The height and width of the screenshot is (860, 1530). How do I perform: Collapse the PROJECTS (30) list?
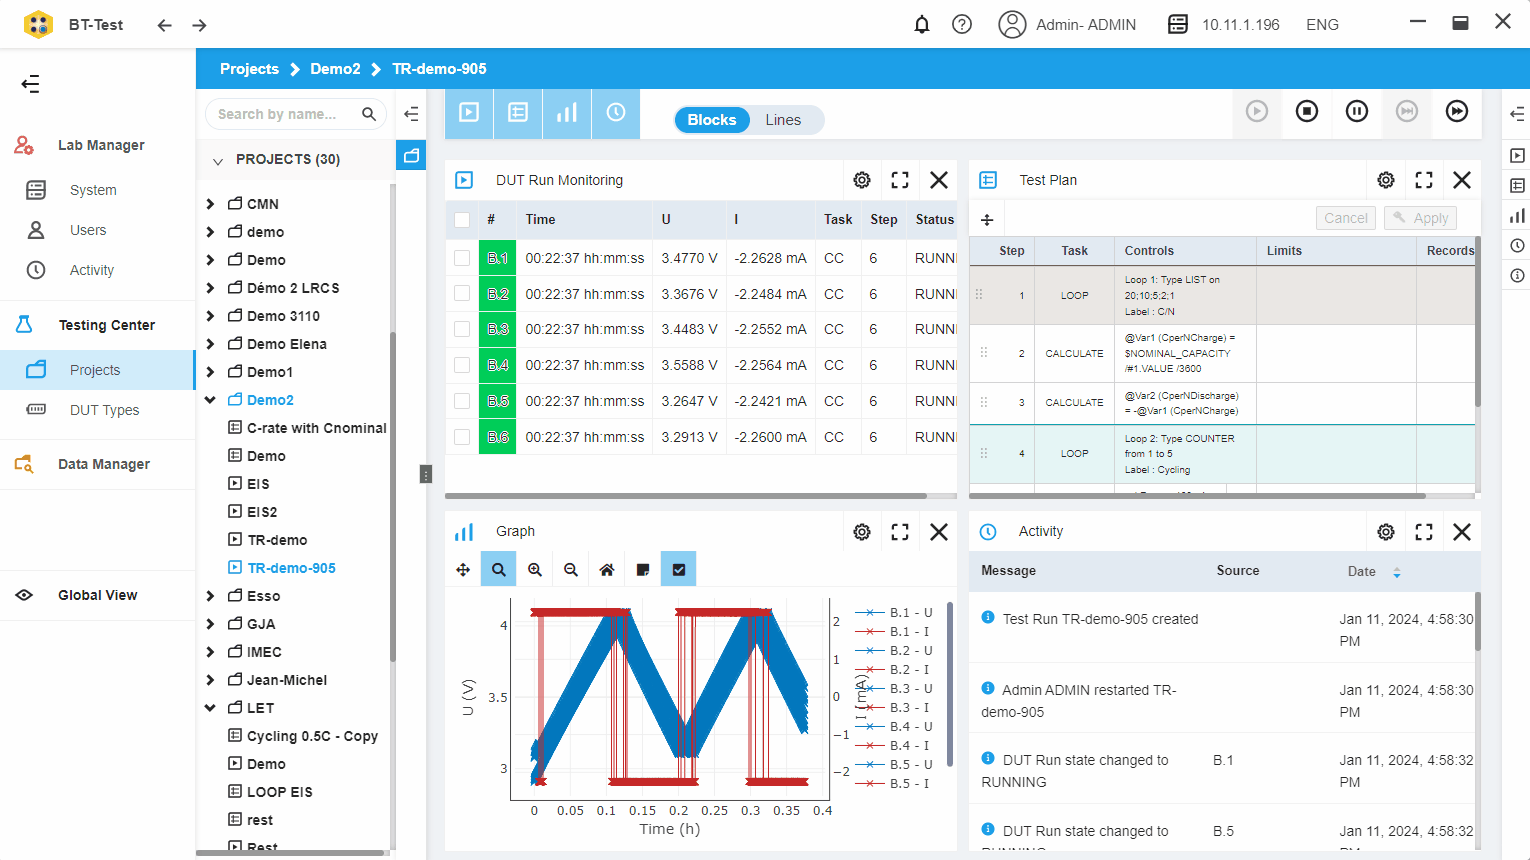click(x=218, y=160)
